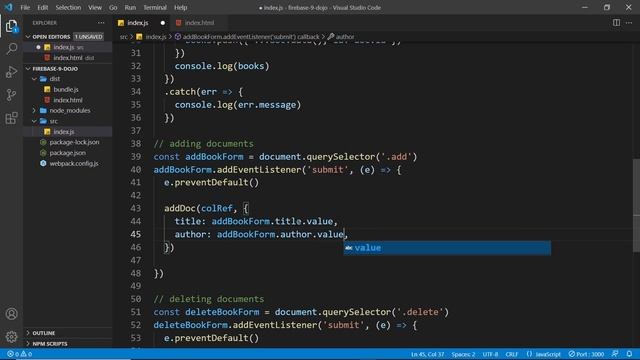Open the Terminal menu
The image size is (640, 360).
click(155, 7)
